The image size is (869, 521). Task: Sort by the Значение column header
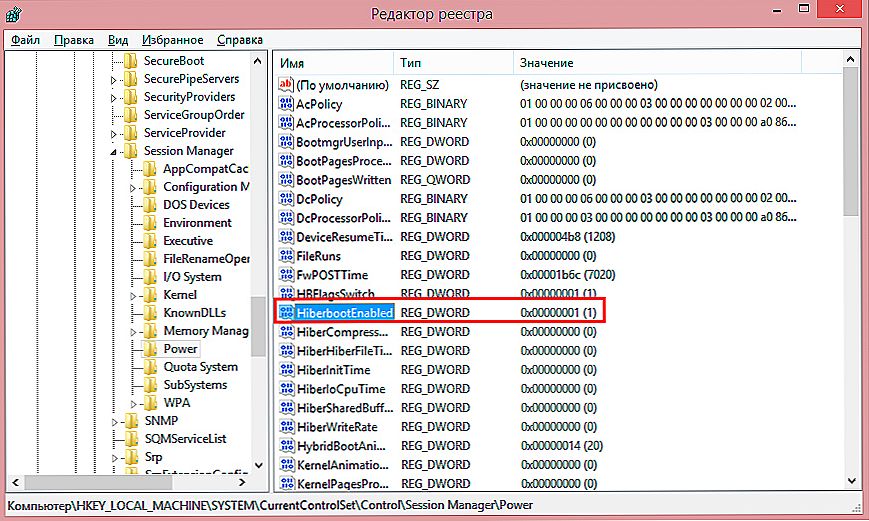pos(657,63)
